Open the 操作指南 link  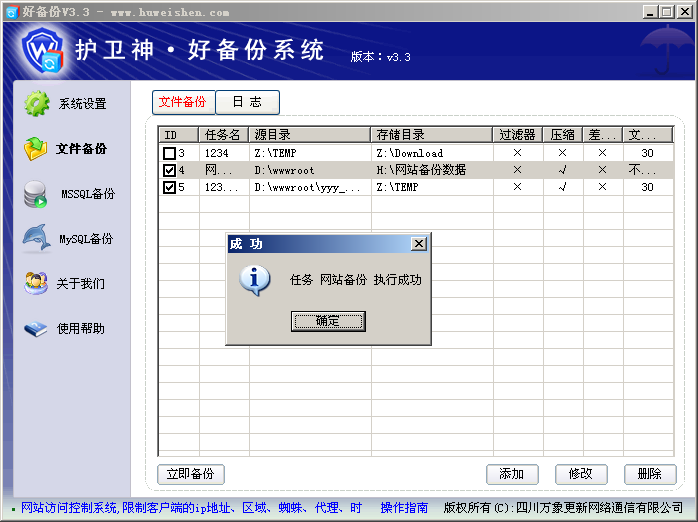[404, 508]
